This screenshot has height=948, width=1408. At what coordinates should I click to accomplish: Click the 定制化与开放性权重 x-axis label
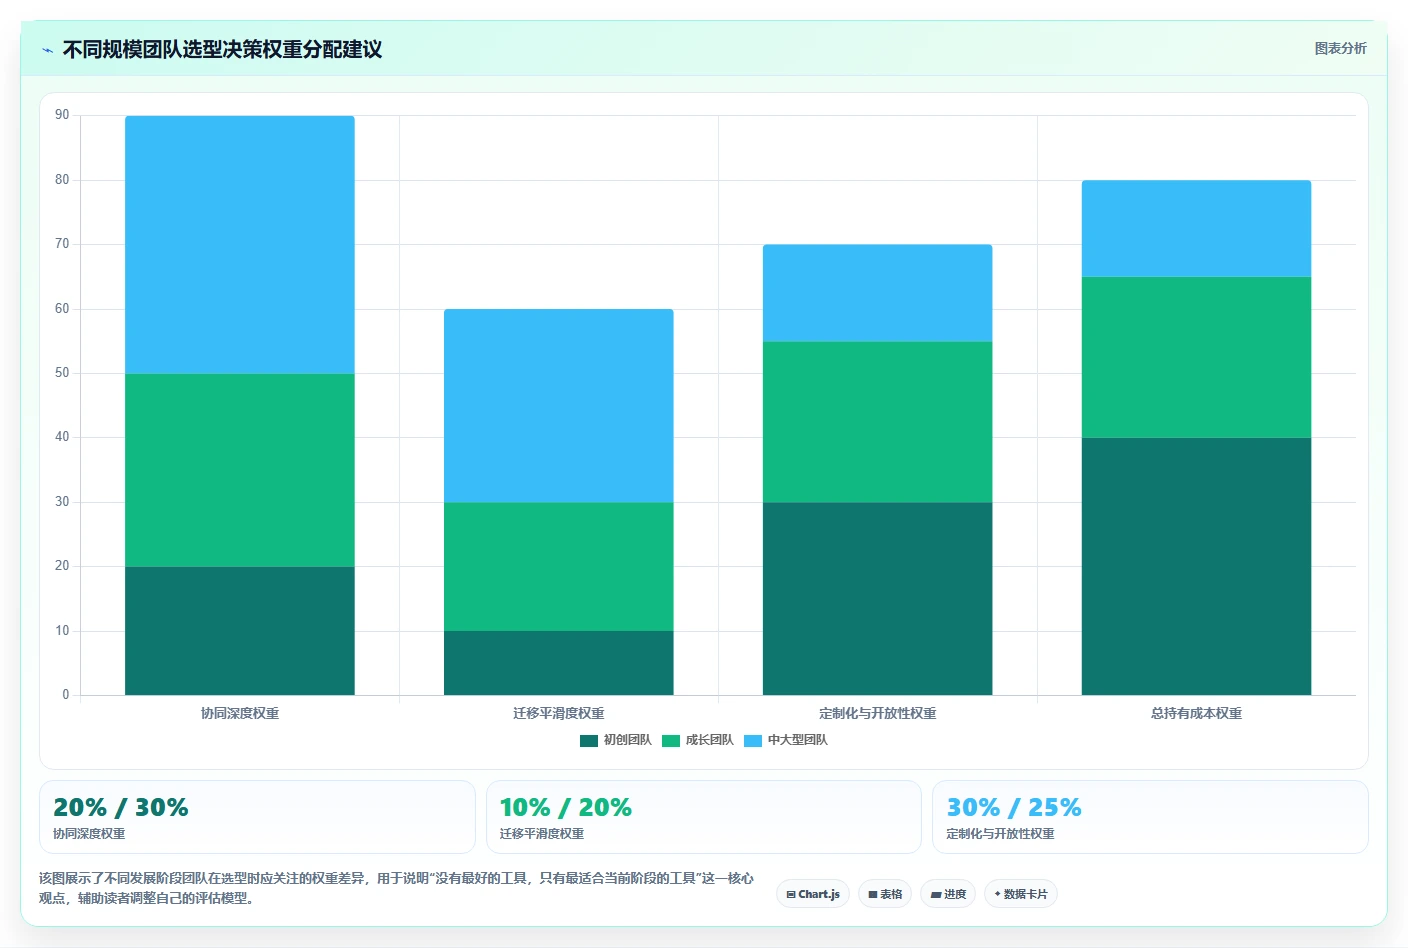[x=878, y=713]
